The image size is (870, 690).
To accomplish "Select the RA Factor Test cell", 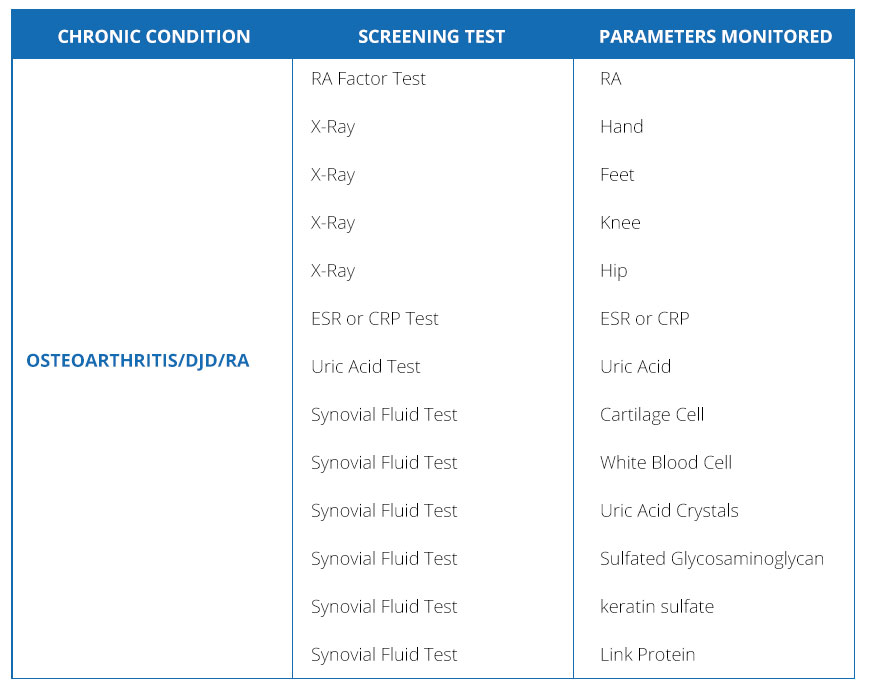I will pyautogui.click(x=368, y=79).
